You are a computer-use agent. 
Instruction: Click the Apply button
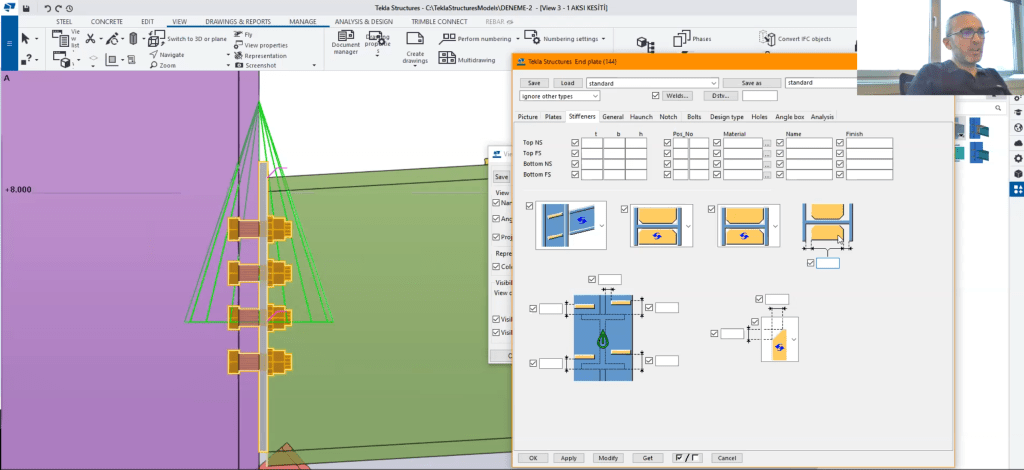568,457
